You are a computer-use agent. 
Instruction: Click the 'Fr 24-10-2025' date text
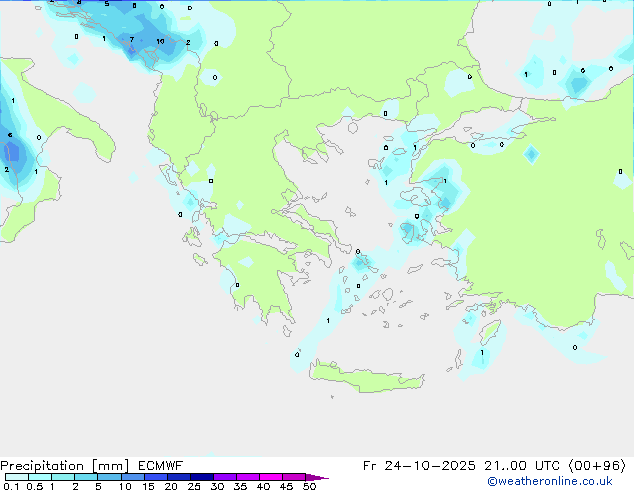click(419, 466)
